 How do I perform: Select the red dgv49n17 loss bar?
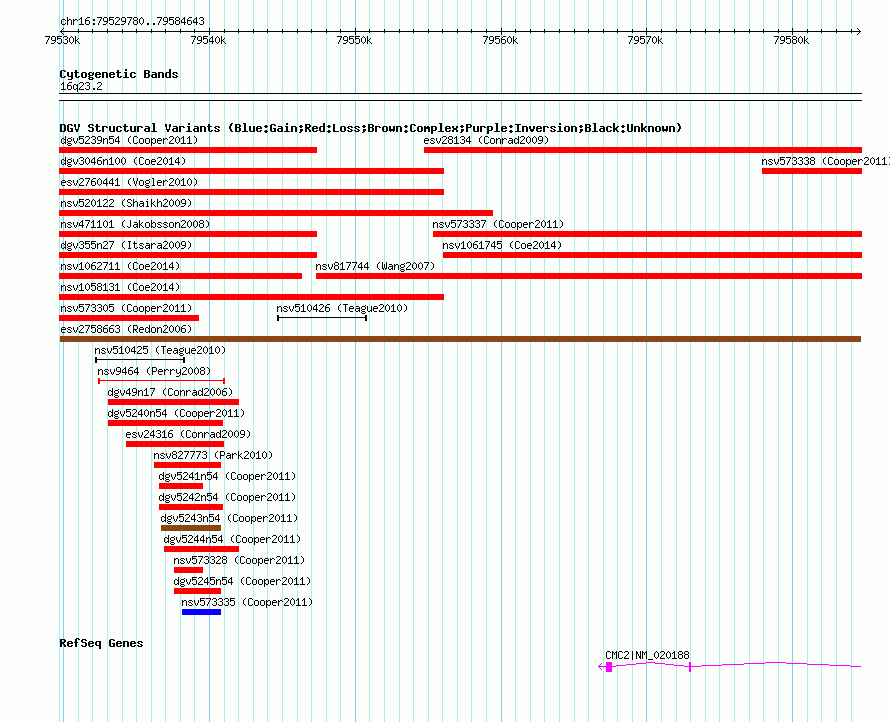(174, 402)
